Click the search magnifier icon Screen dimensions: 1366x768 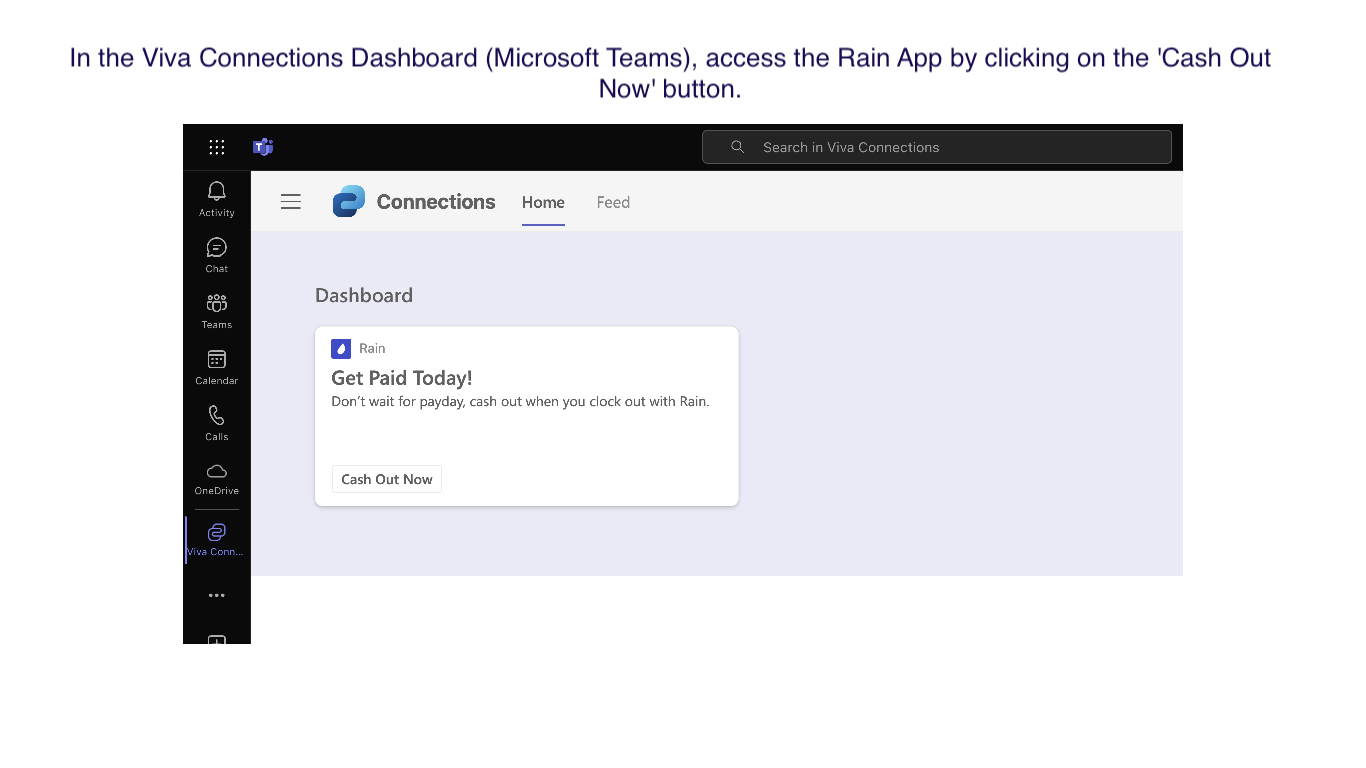pos(738,147)
